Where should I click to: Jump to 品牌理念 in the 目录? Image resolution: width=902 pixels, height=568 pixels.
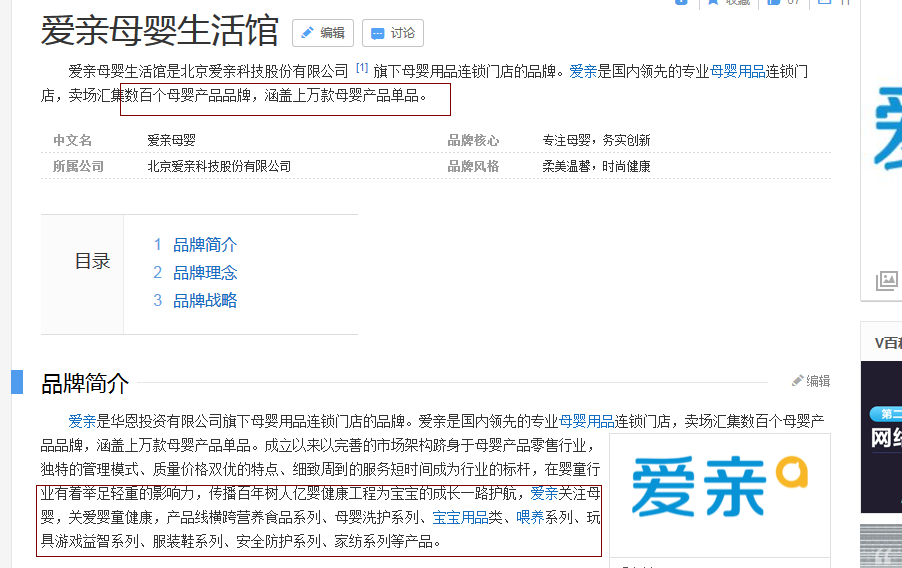coord(205,272)
